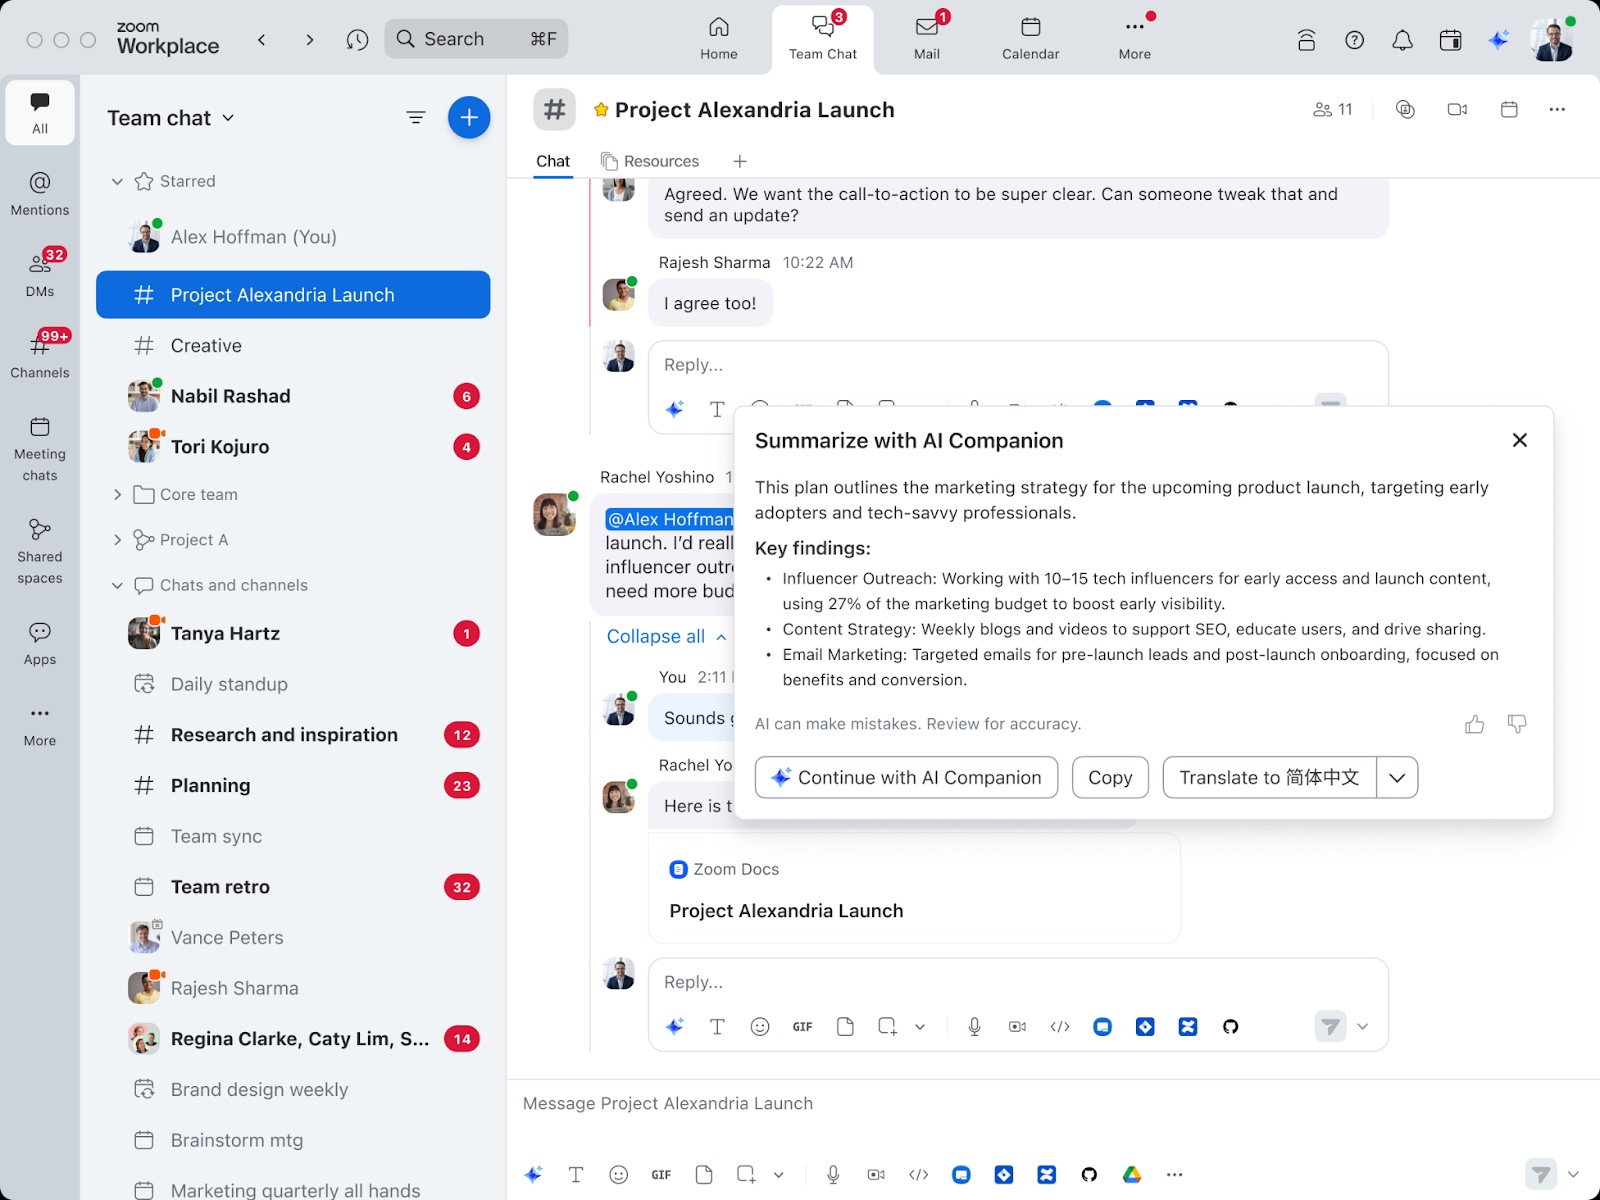Click the lower thread Reply field
This screenshot has width=1600, height=1200.
1018,982
